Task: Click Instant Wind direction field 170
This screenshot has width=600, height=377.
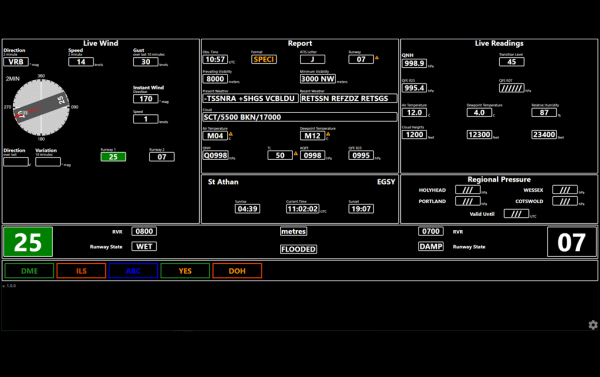Action: (146, 99)
